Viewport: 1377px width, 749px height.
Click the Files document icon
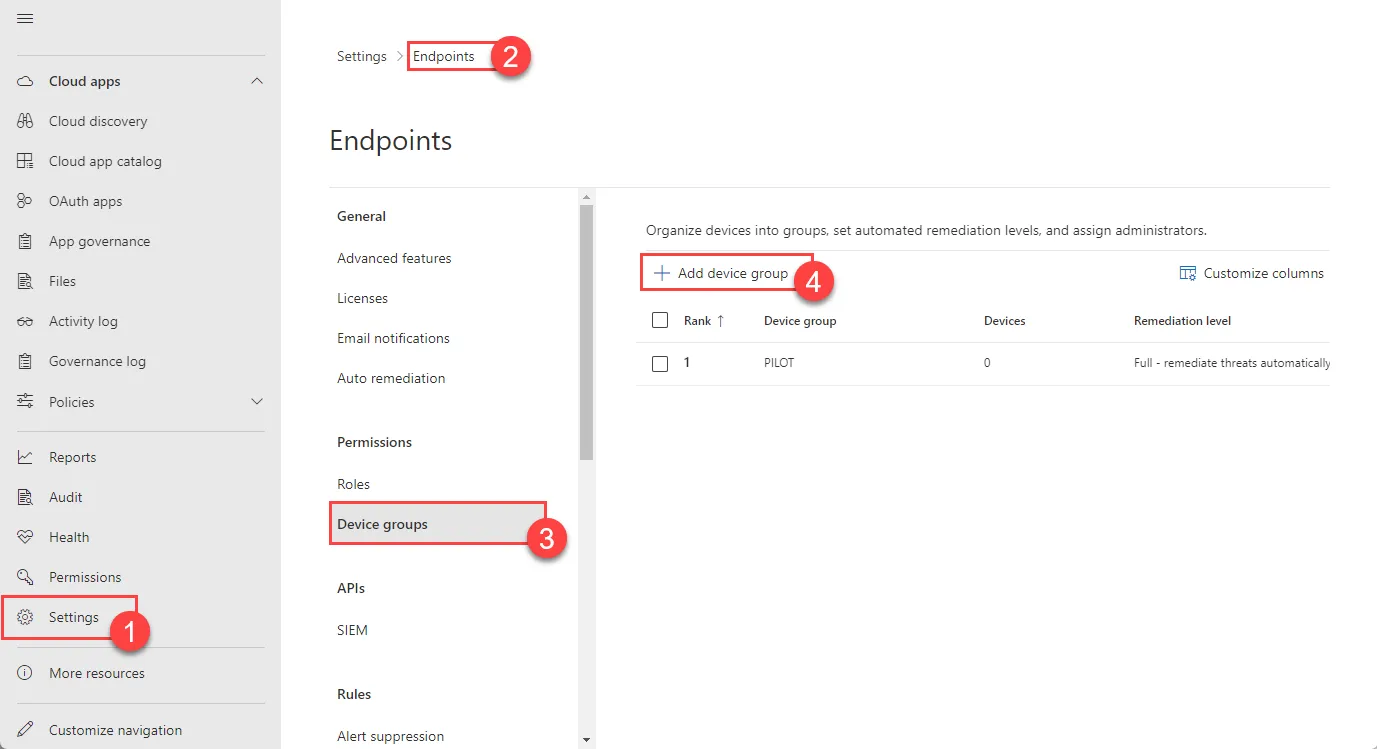pyautogui.click(x=25, y=281)
